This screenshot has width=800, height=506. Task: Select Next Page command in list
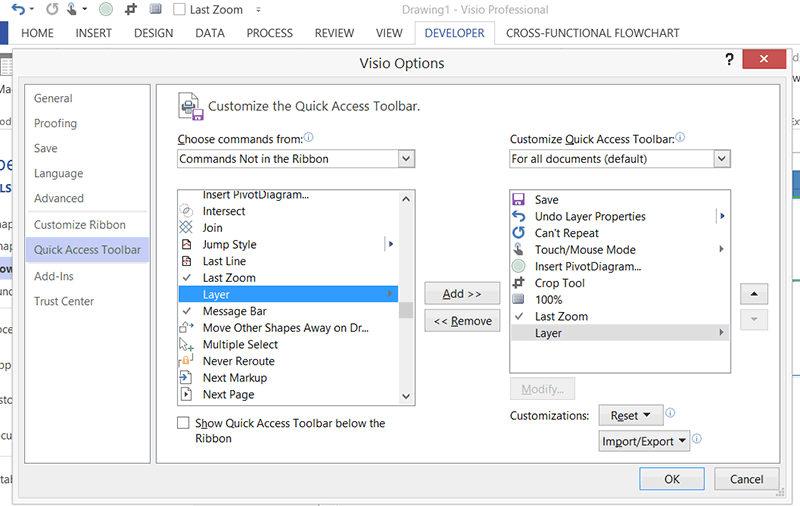pyautogui.click(x=288, y=394)
